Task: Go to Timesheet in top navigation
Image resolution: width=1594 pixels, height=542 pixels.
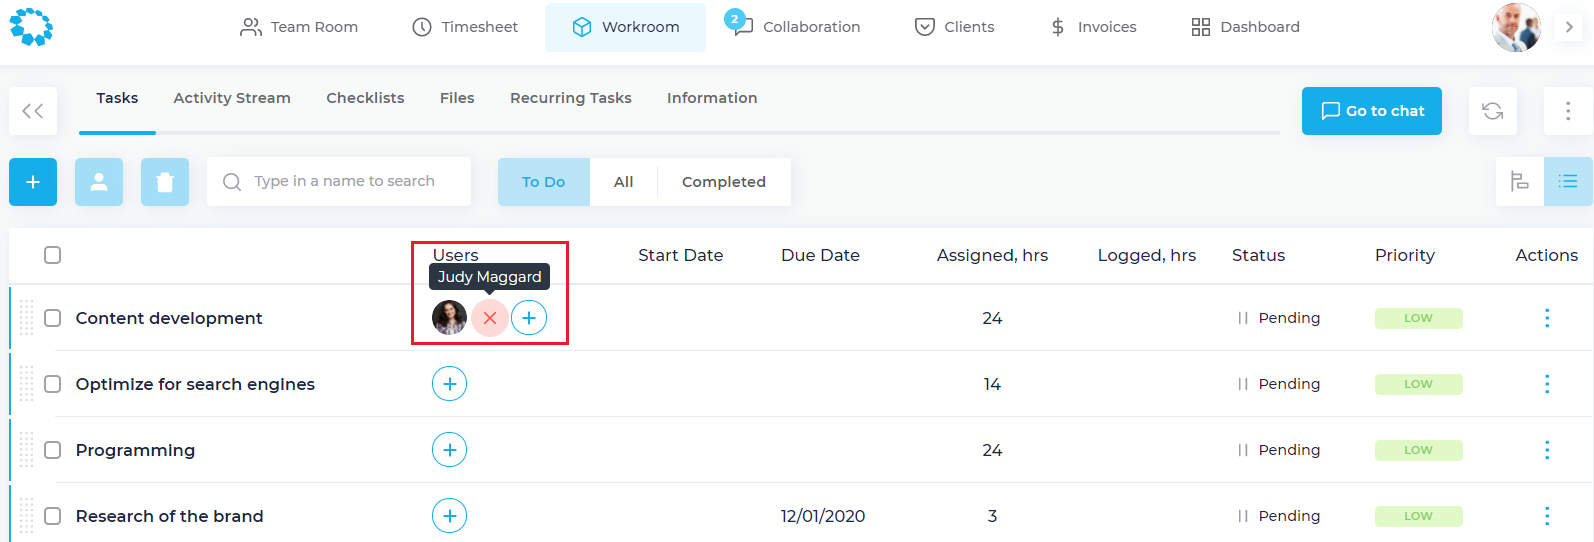Action: [465, 27]
